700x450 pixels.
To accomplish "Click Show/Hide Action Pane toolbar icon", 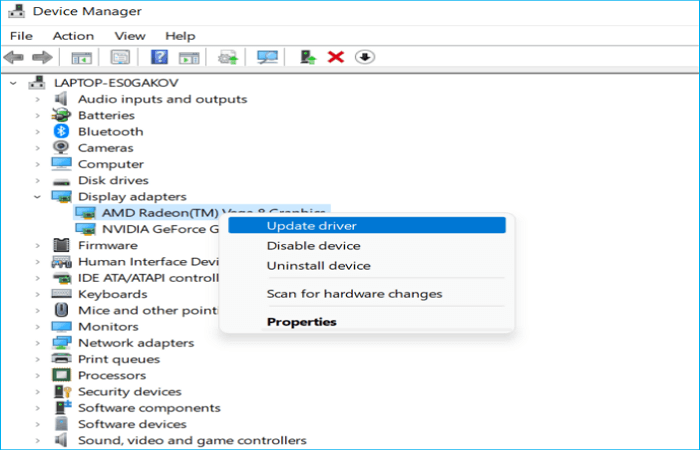I will (x=189, y=58).
